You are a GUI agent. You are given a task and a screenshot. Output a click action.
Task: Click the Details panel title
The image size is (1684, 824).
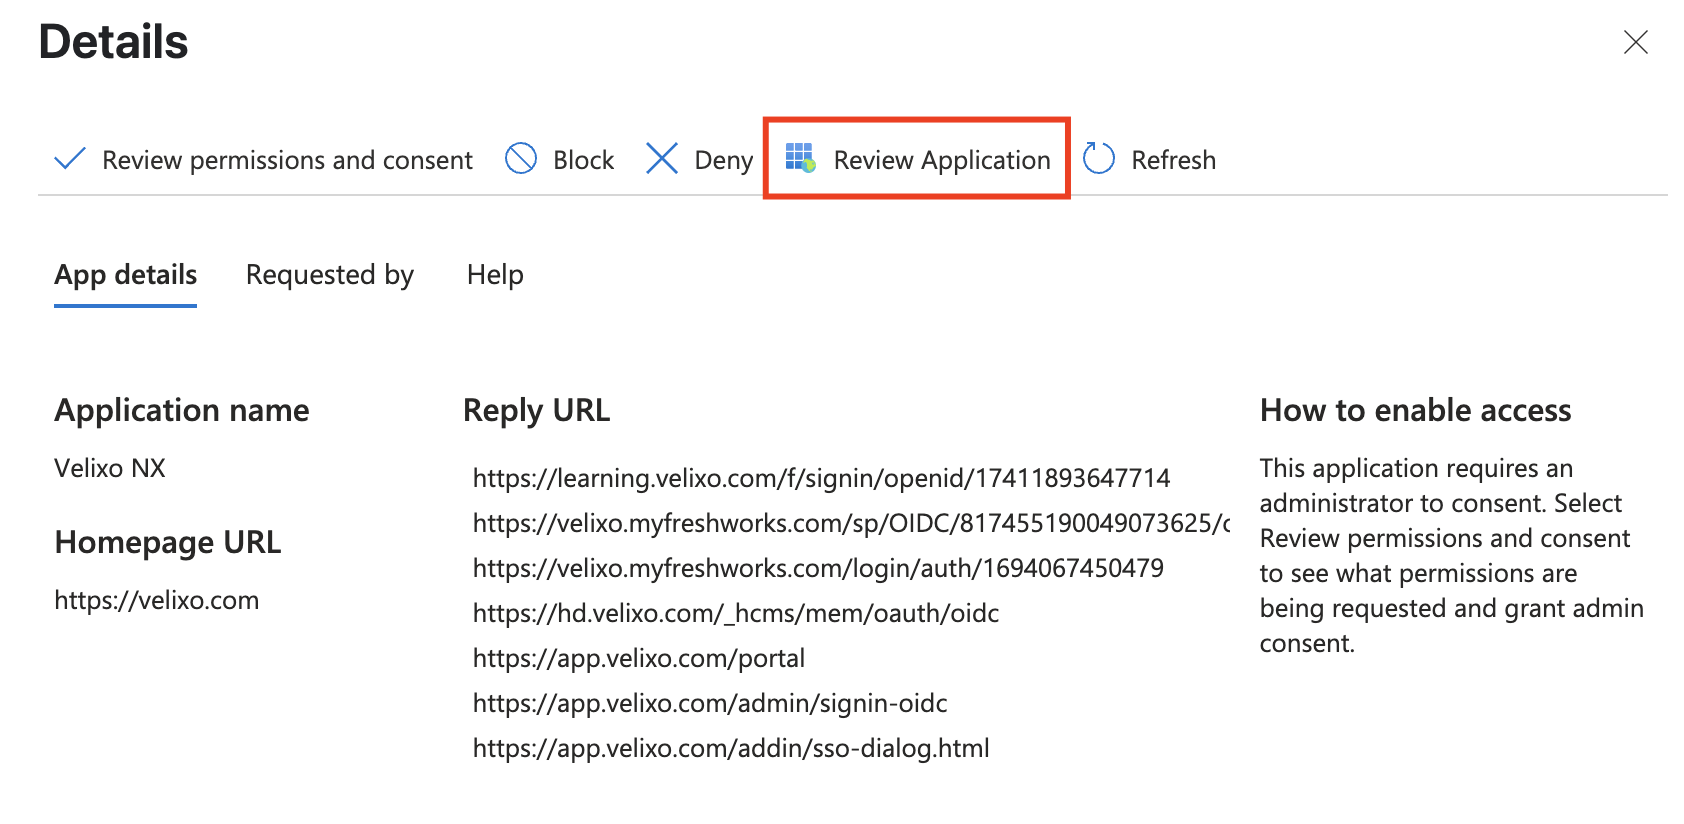click(x=113, y=42)
